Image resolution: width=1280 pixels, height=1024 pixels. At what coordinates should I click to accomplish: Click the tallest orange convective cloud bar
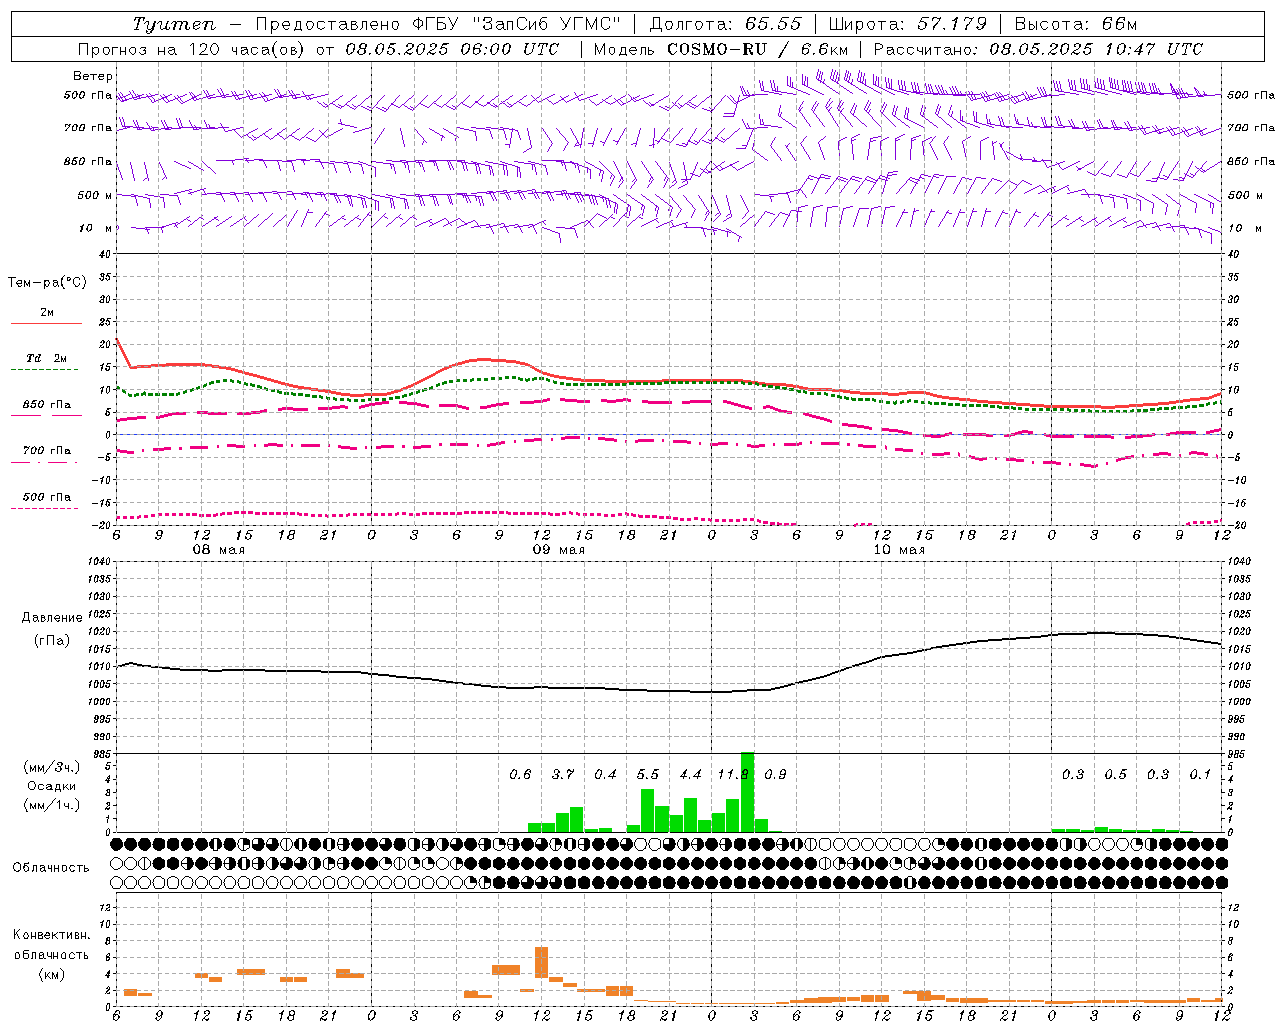coord(541,962)
